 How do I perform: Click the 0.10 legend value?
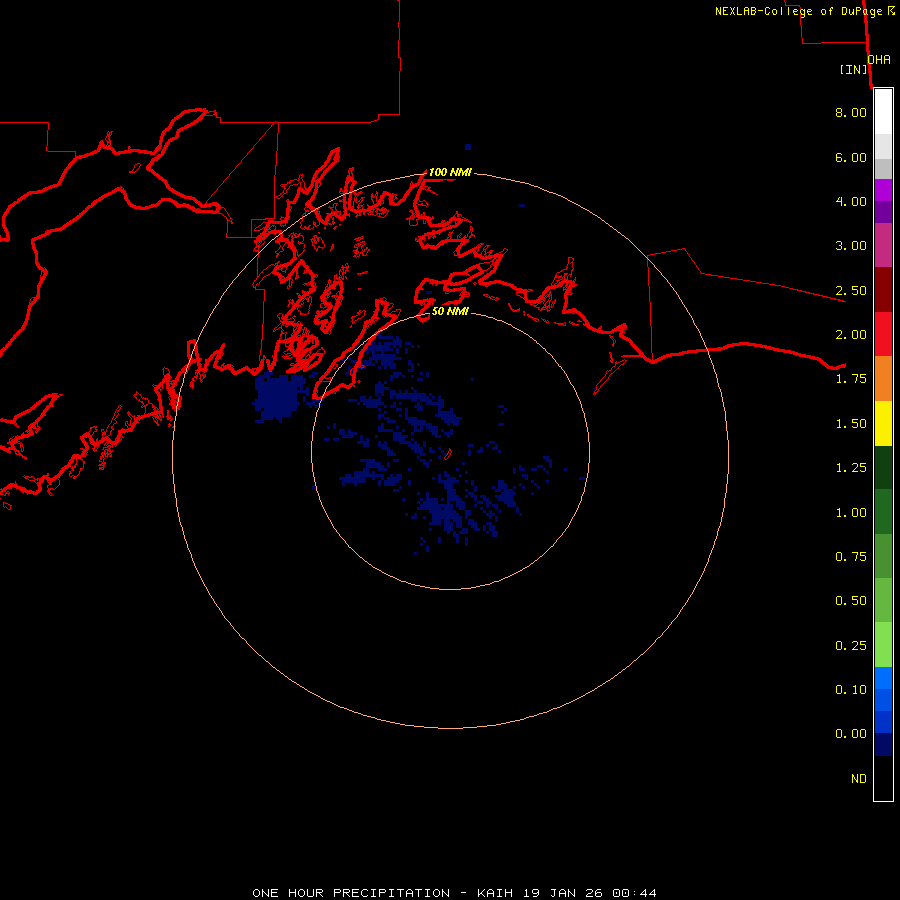click(851, 690)
